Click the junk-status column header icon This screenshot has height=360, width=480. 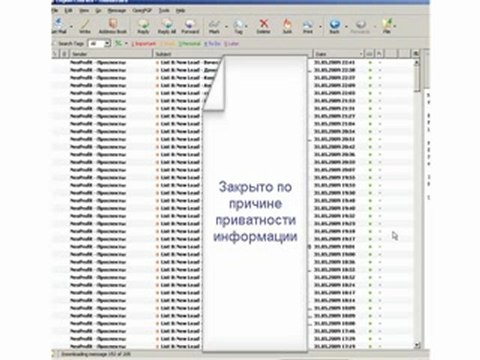click(x=380, y=54)
